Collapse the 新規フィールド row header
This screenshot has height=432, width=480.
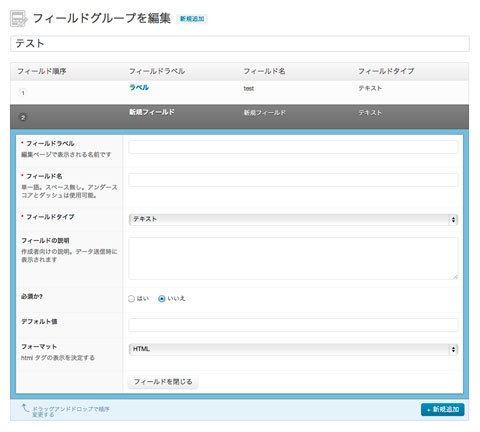point(239,117)
